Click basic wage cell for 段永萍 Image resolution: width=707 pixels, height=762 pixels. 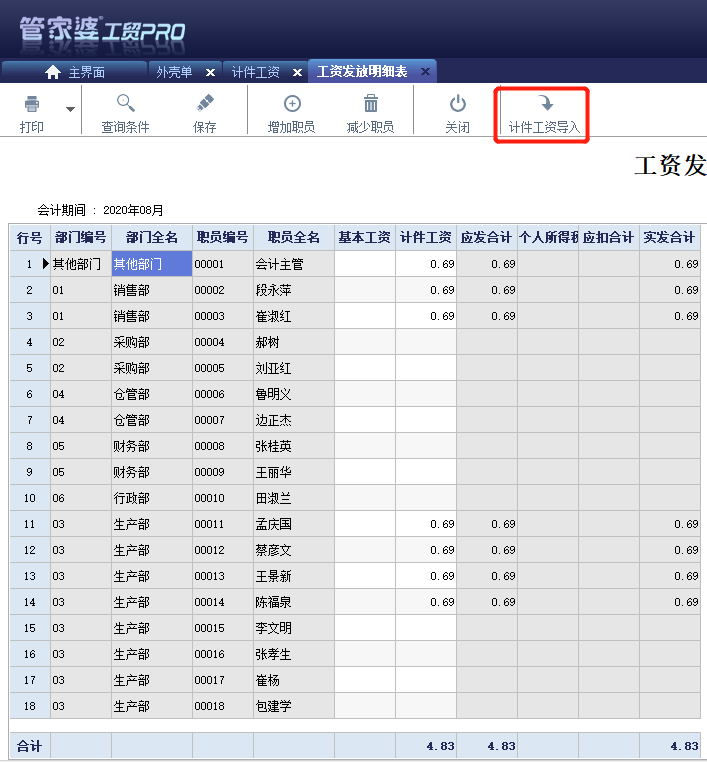click(364, 290)
